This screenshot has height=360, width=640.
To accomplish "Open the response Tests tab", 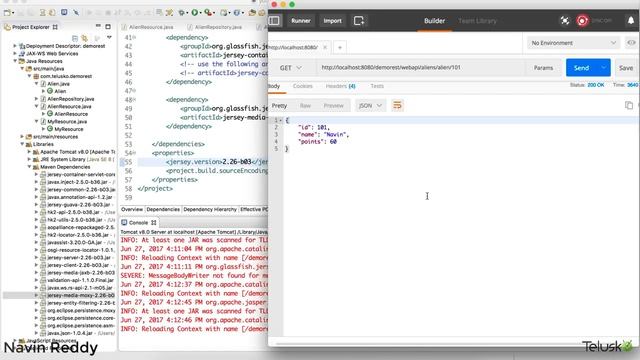I will click(x=377, y=86).
